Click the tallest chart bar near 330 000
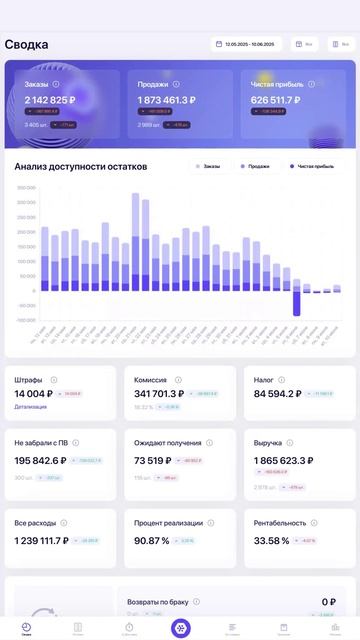 pos(136,242)
